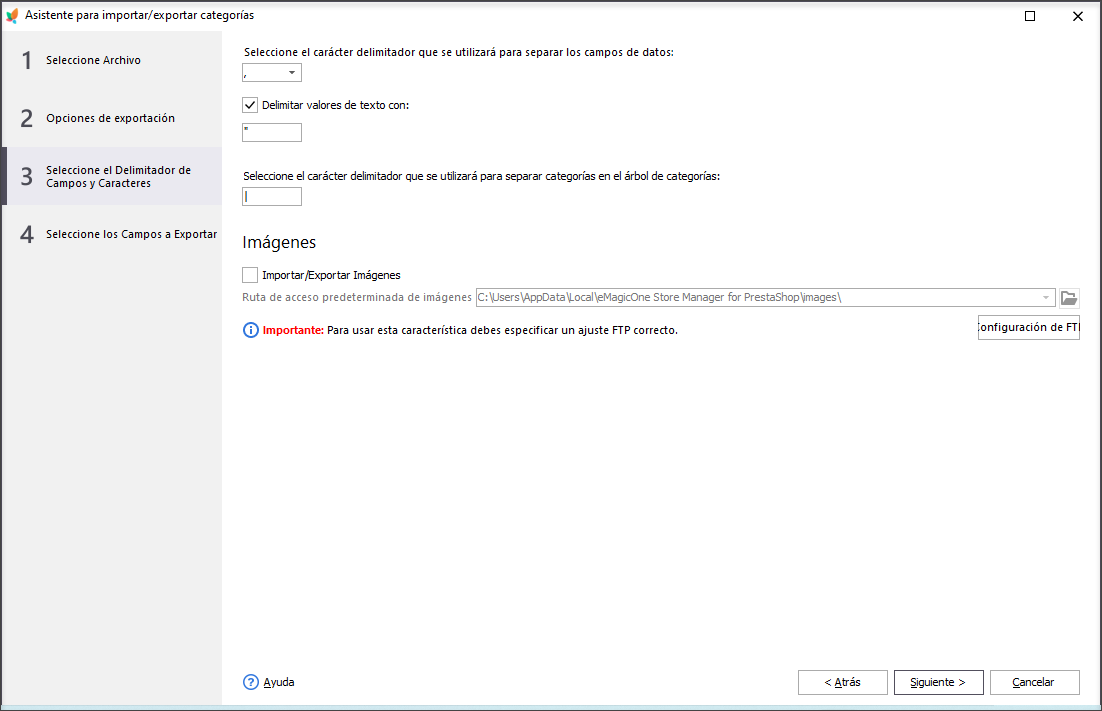Enable Importar/Exportar Imágenes checkbox

(x=250, y=275)
